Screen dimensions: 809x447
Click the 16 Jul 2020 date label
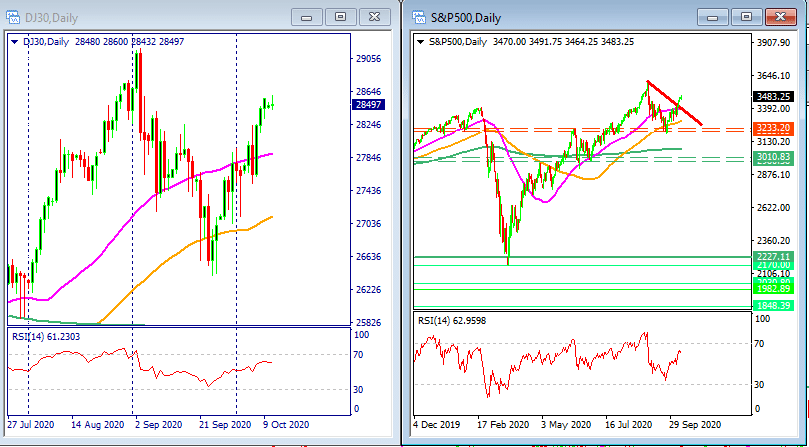tap(629, 424)
